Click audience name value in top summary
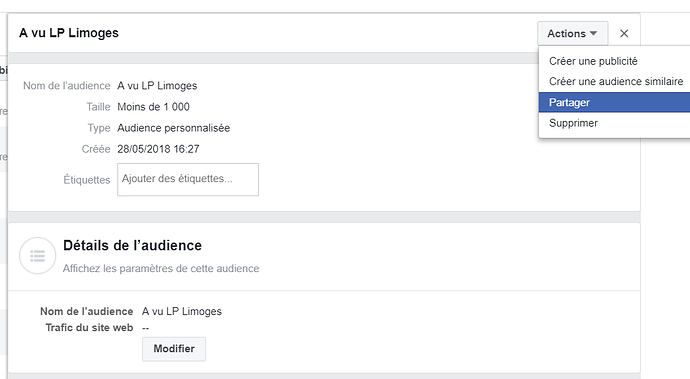The height and width of the screenshot is (379, 690). 157,86
